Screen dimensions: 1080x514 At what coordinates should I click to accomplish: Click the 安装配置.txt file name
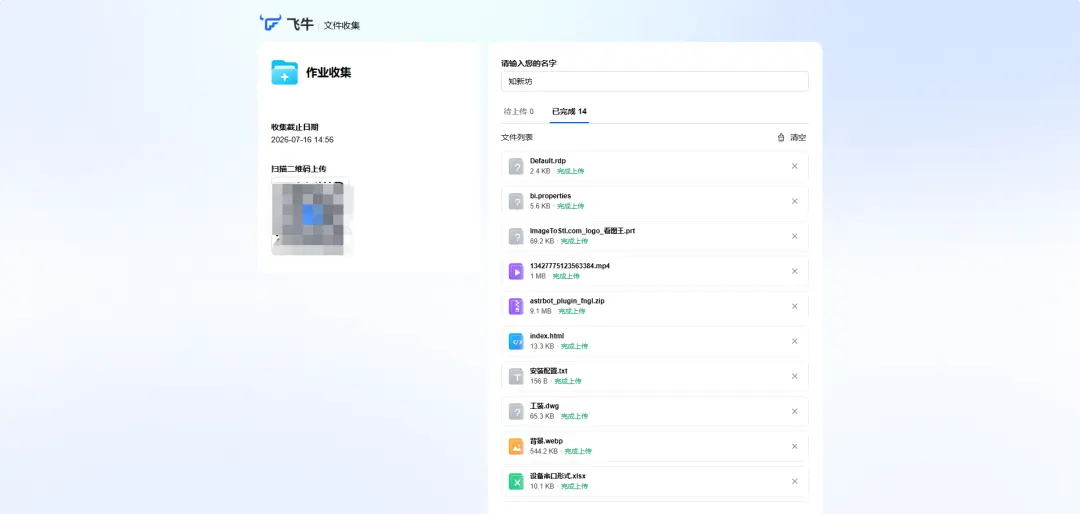(x=548, y=371)
